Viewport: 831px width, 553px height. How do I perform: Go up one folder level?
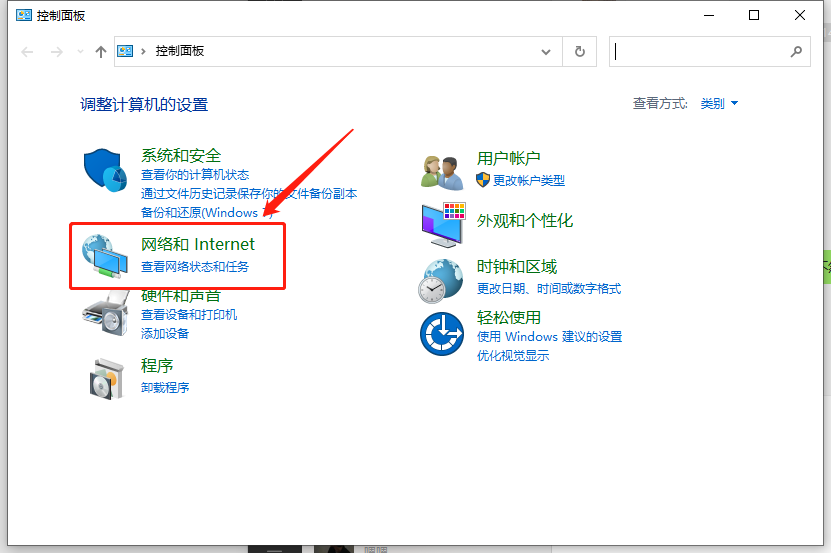click(x=101, y=51)
